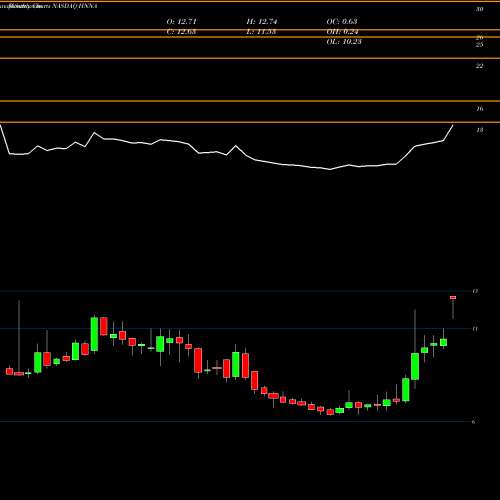Select the high value H: 12.74

[x=262, y=22]
